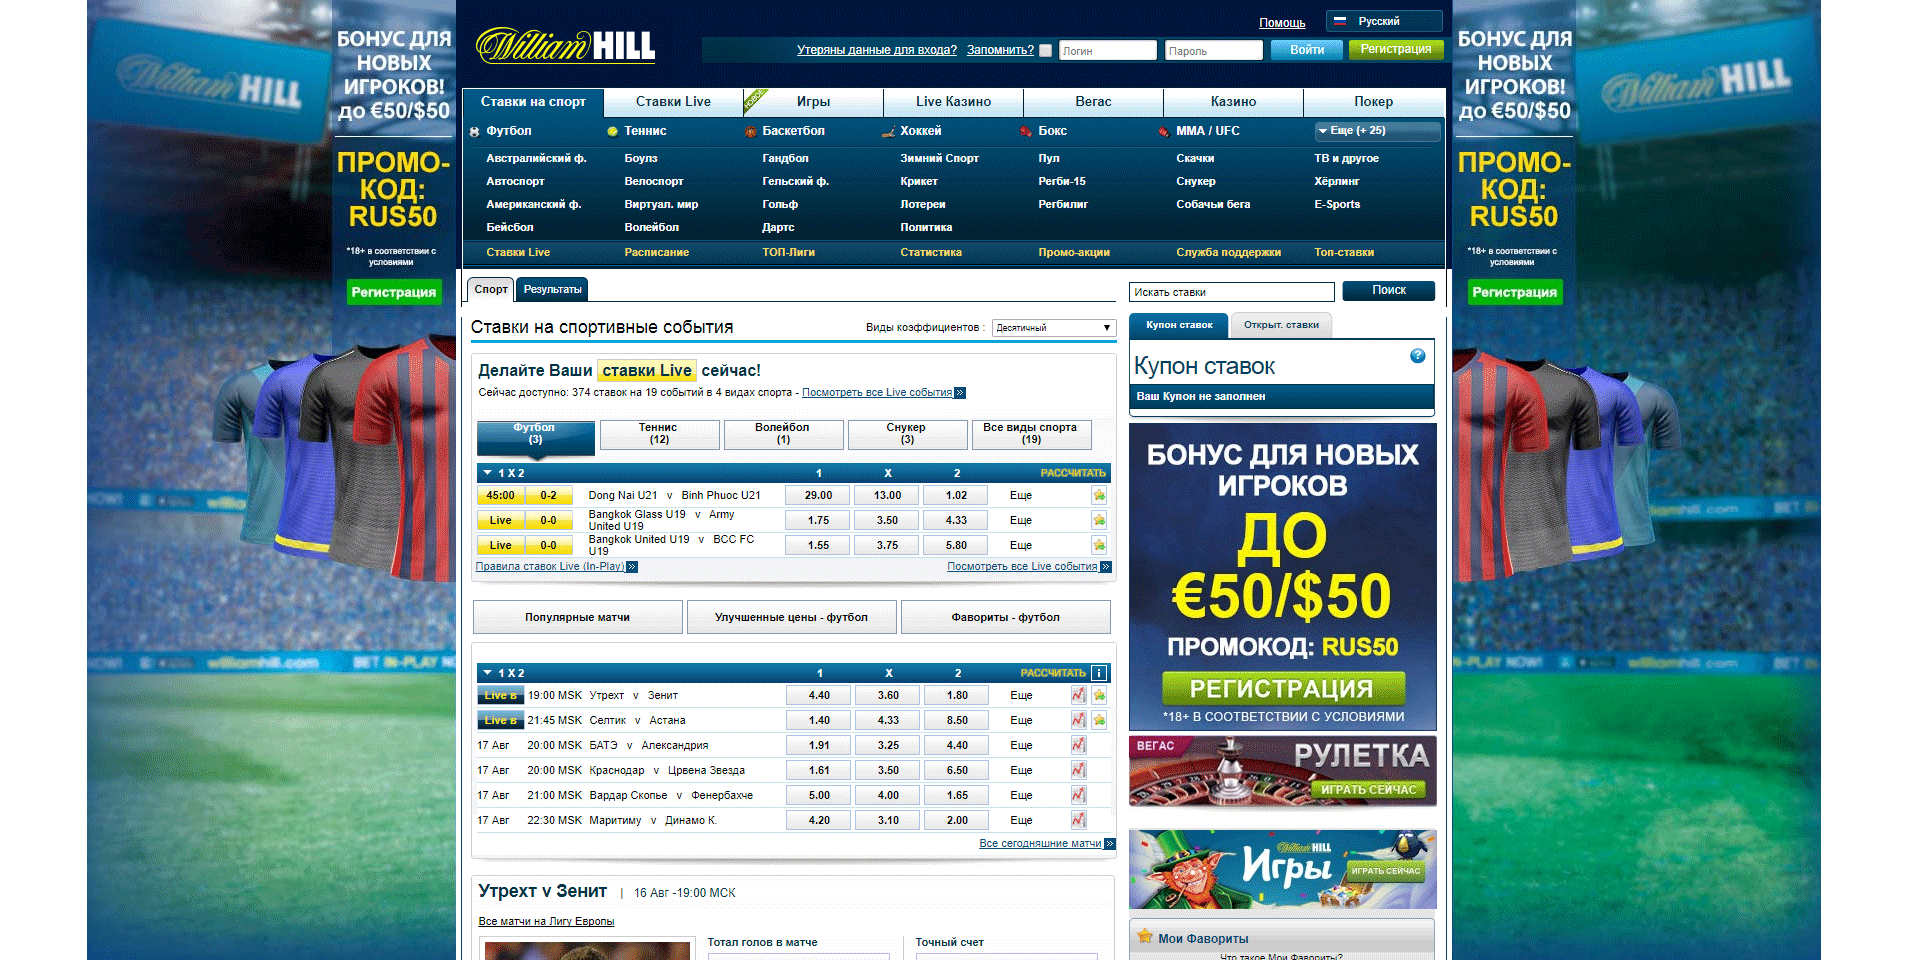Star the Утрехт v Зенит match
The image size is (1909, 960).
point(1099,695)
